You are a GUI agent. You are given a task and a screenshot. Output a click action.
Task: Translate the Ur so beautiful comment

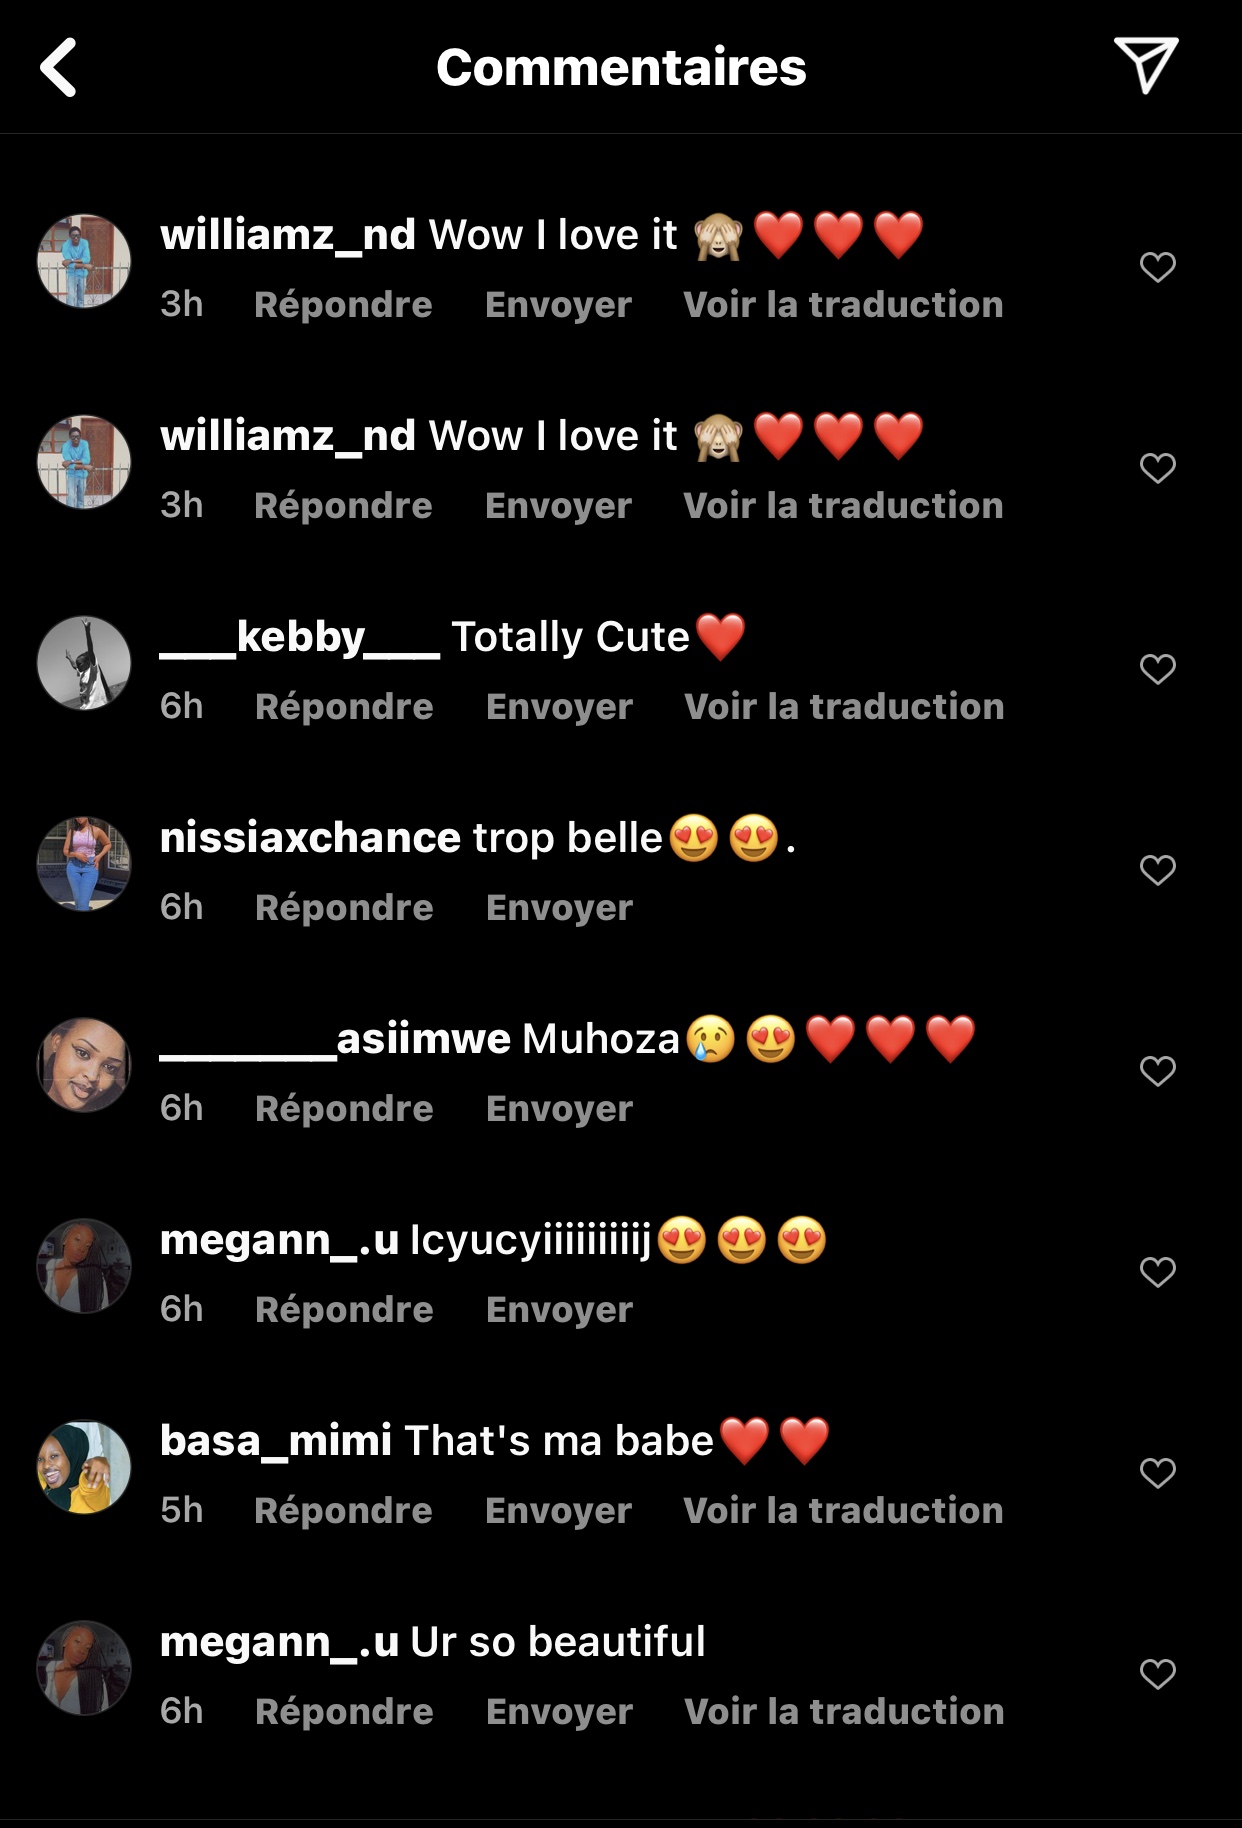click(844, 1712)
